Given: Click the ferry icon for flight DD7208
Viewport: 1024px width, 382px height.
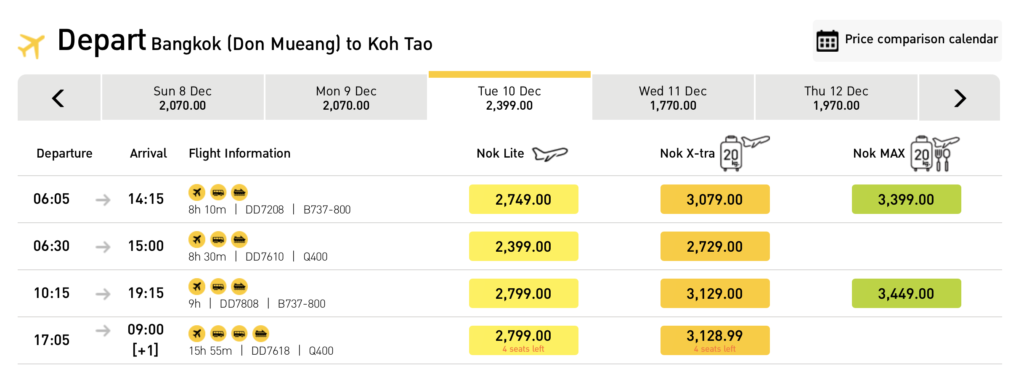Looking at the screenshot, I should click(x=240, y=192).
